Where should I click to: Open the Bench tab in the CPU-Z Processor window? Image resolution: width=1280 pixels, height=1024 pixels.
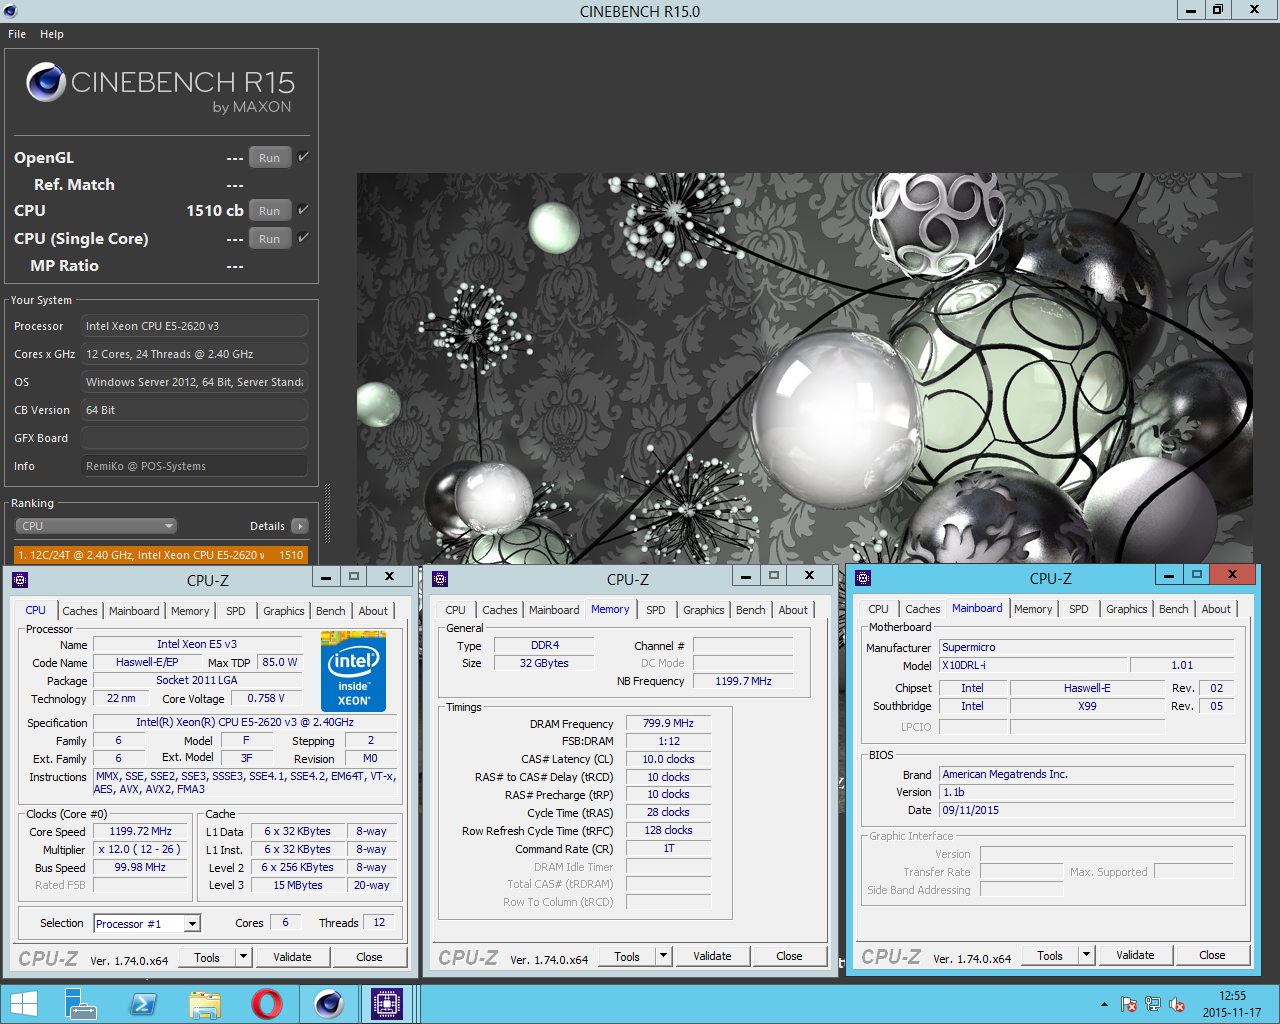click(331, 611)
